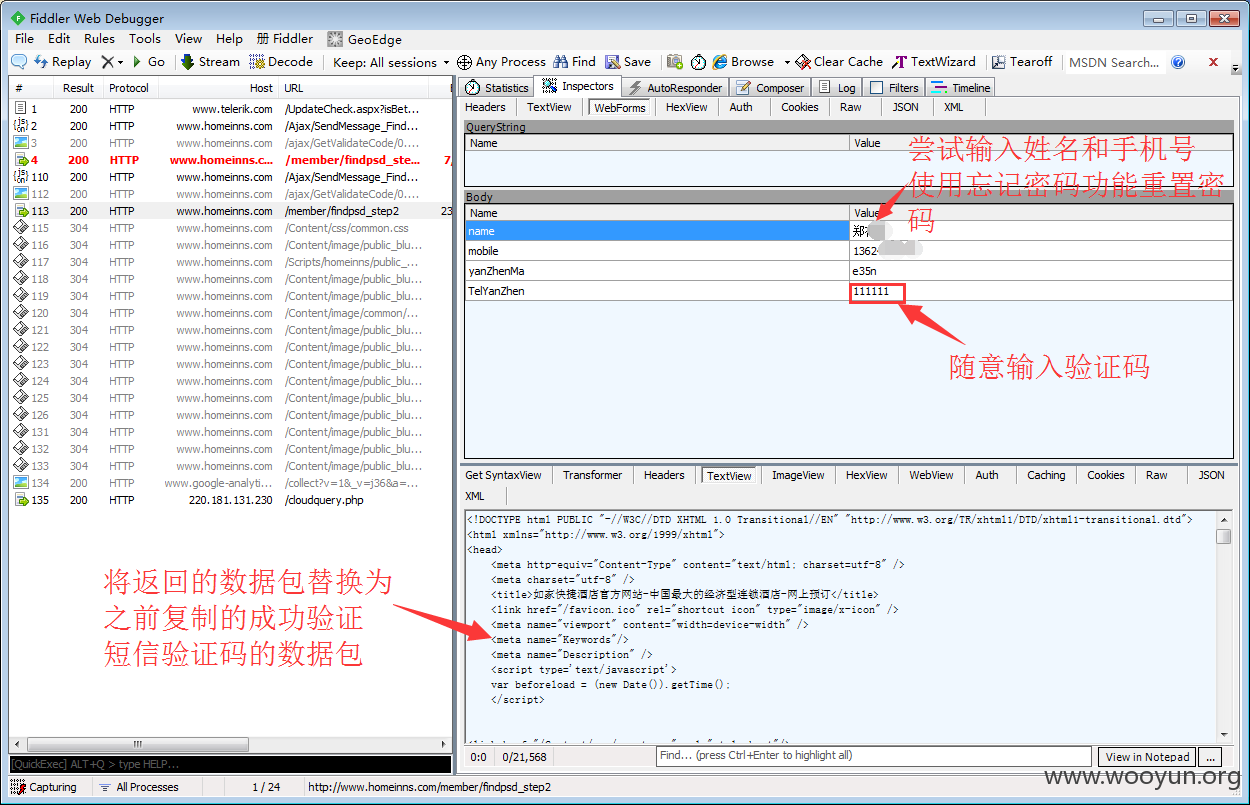Click the comment (speech bubble) toolbar icon
This screenshot has height=805, width=1250.
pyautogui.click(x=19, y=62)
